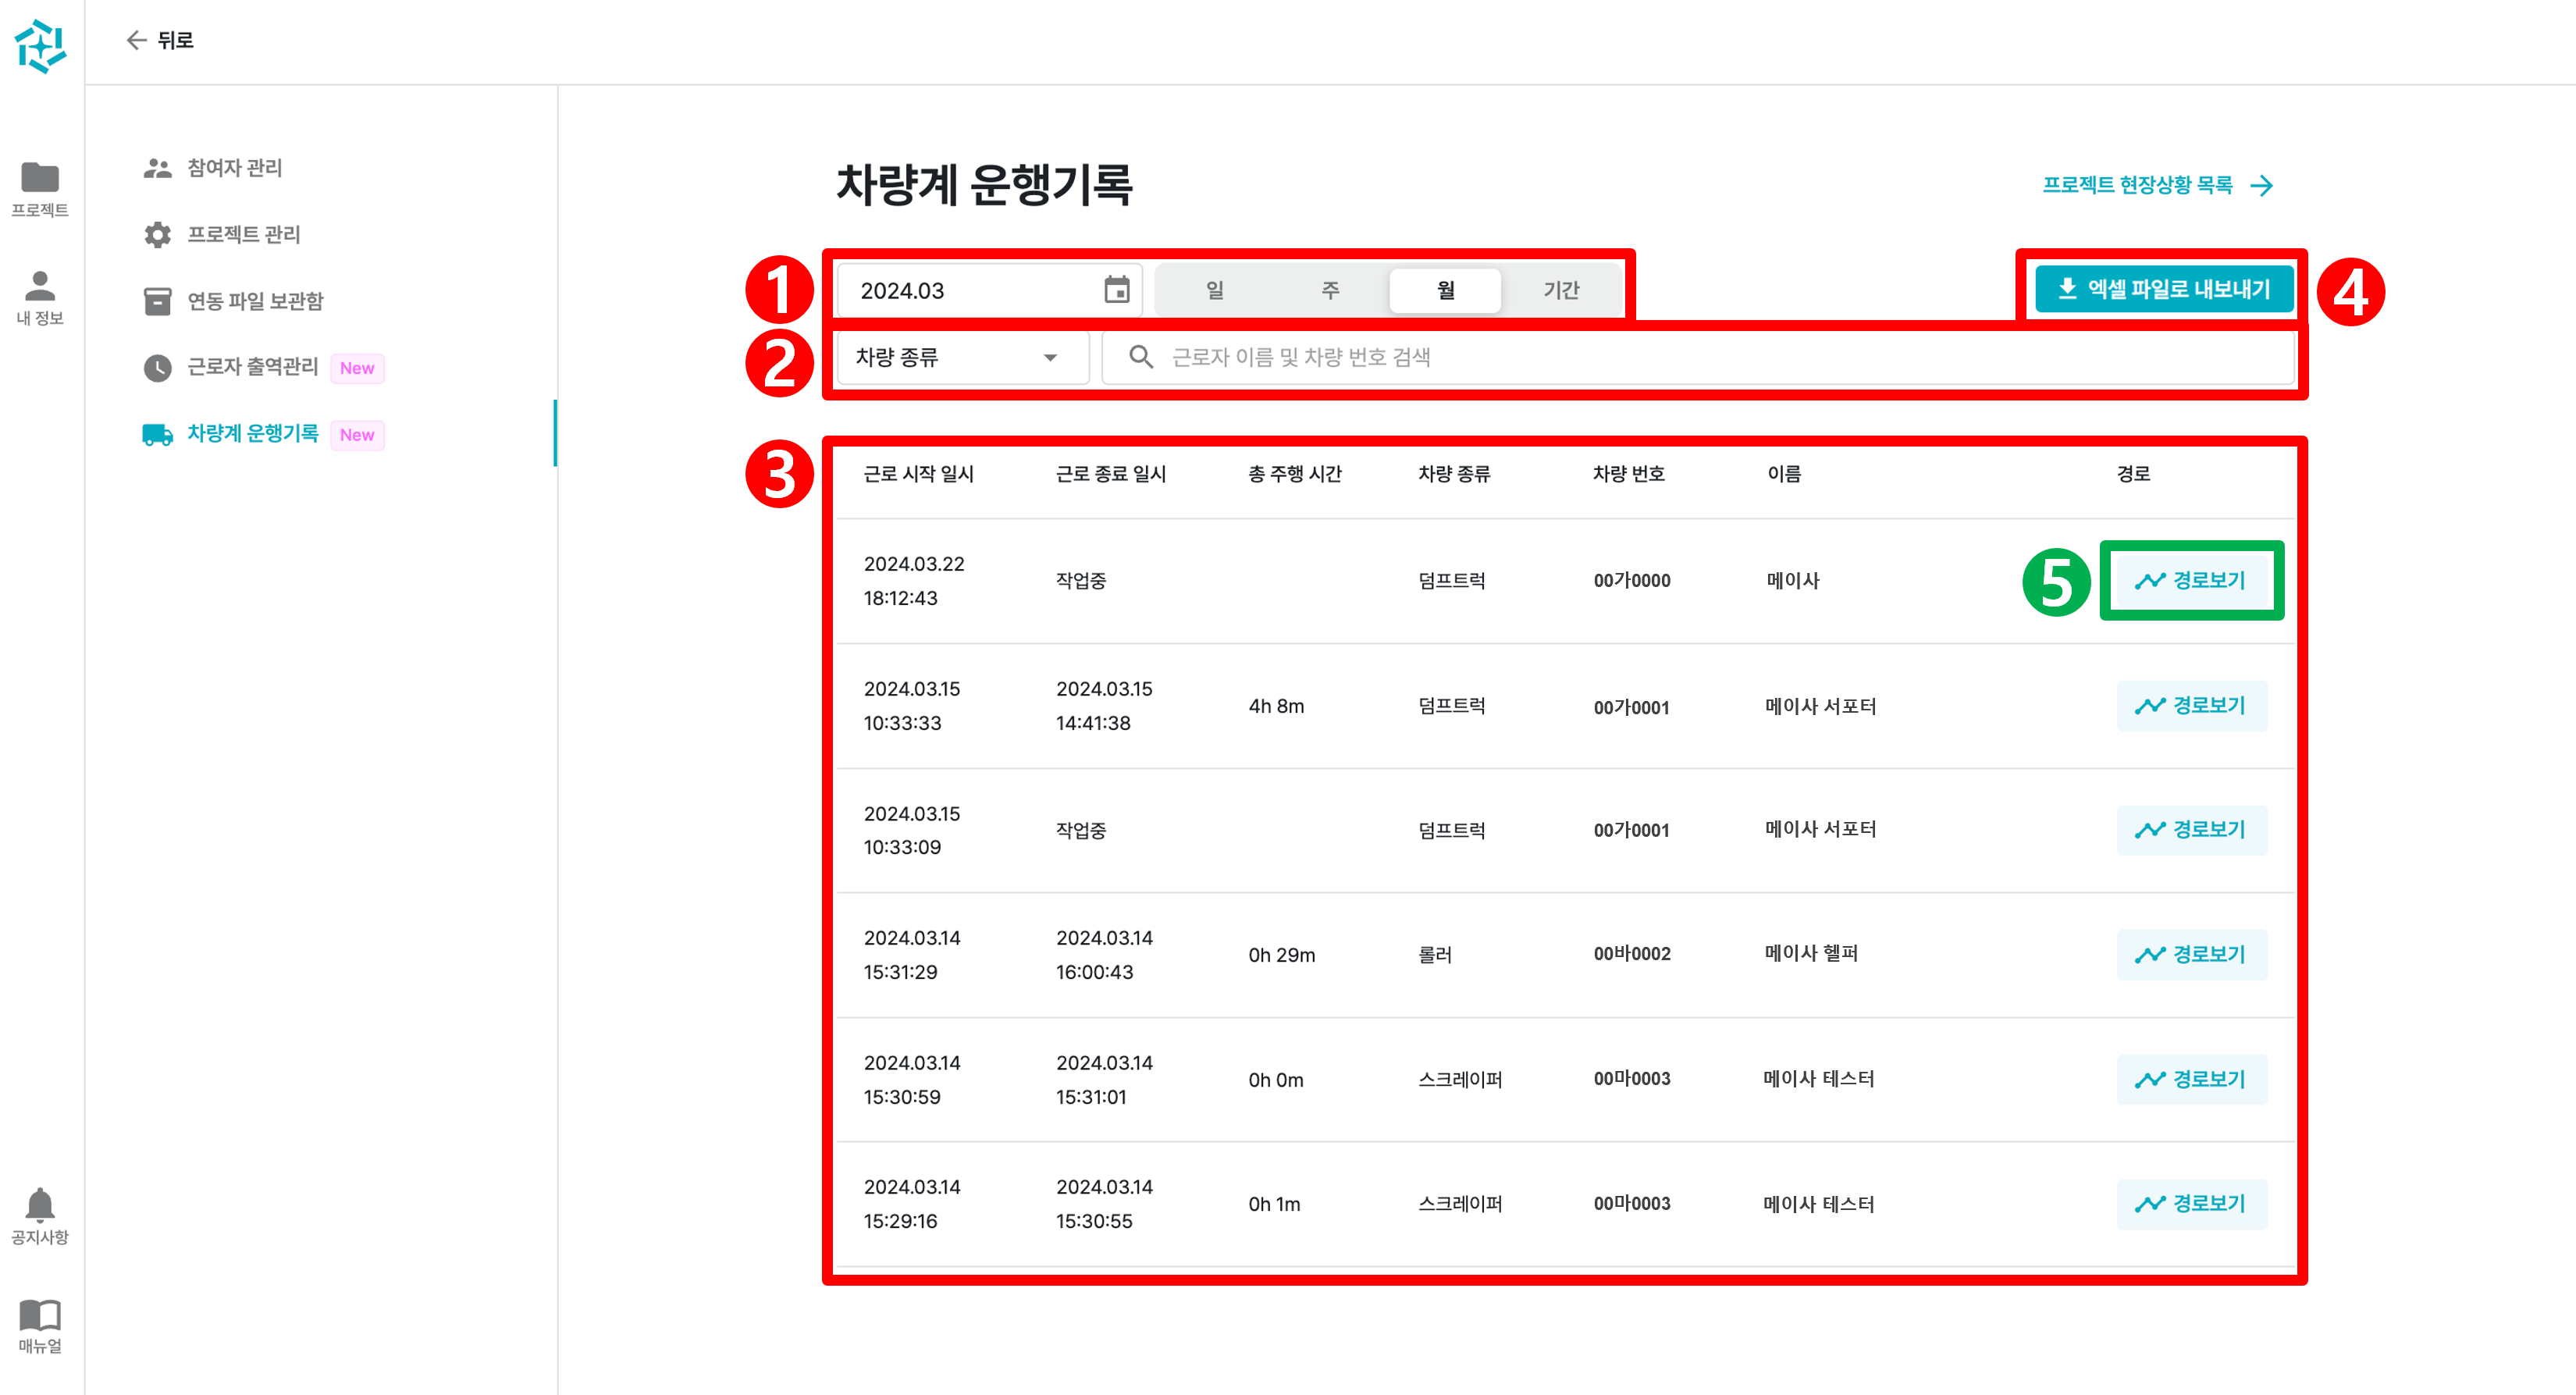Select the 주 period option
This screenshot has height=1395, width=2576.
coord(1329,290)
